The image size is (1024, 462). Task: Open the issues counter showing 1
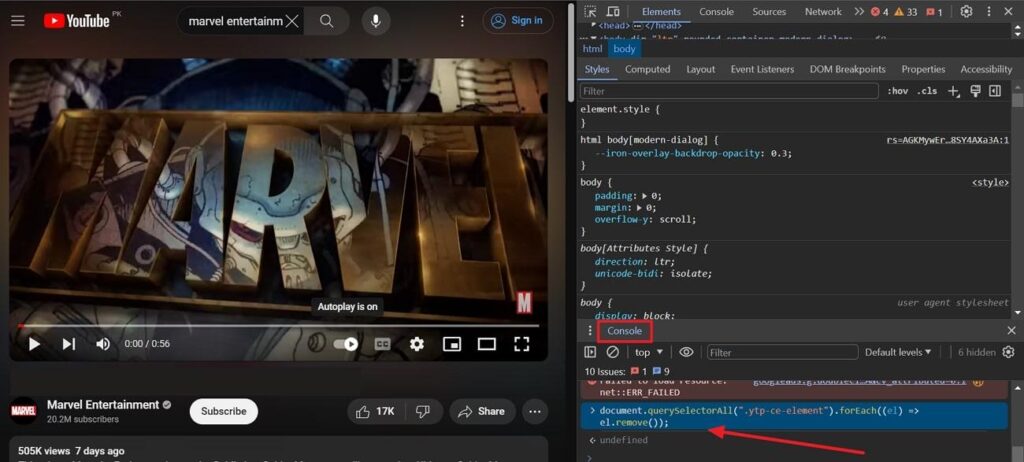(935, 12)
